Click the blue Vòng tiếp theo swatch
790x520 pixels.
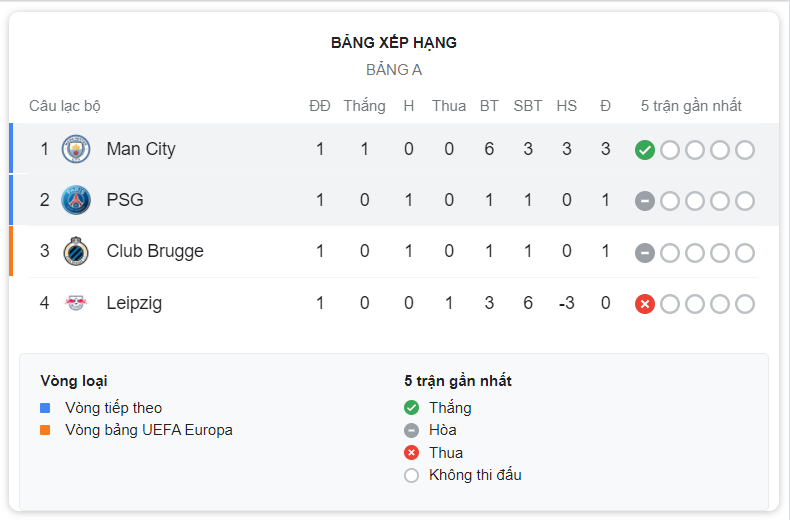click(45, 408)
